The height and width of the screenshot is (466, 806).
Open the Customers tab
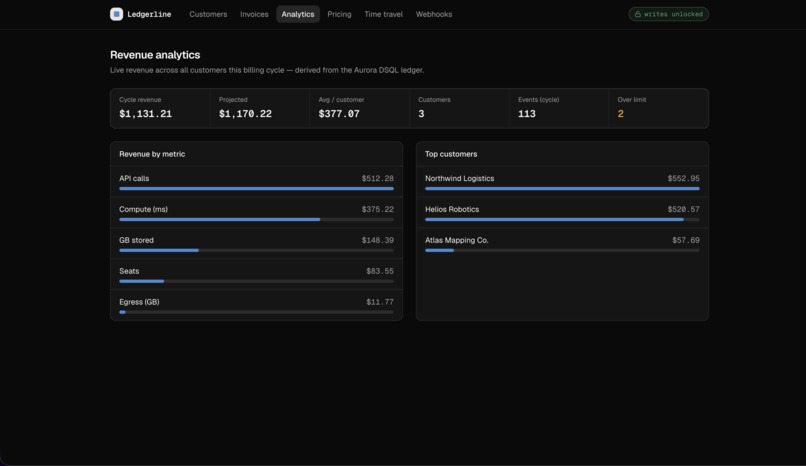(x=208, y=14)
